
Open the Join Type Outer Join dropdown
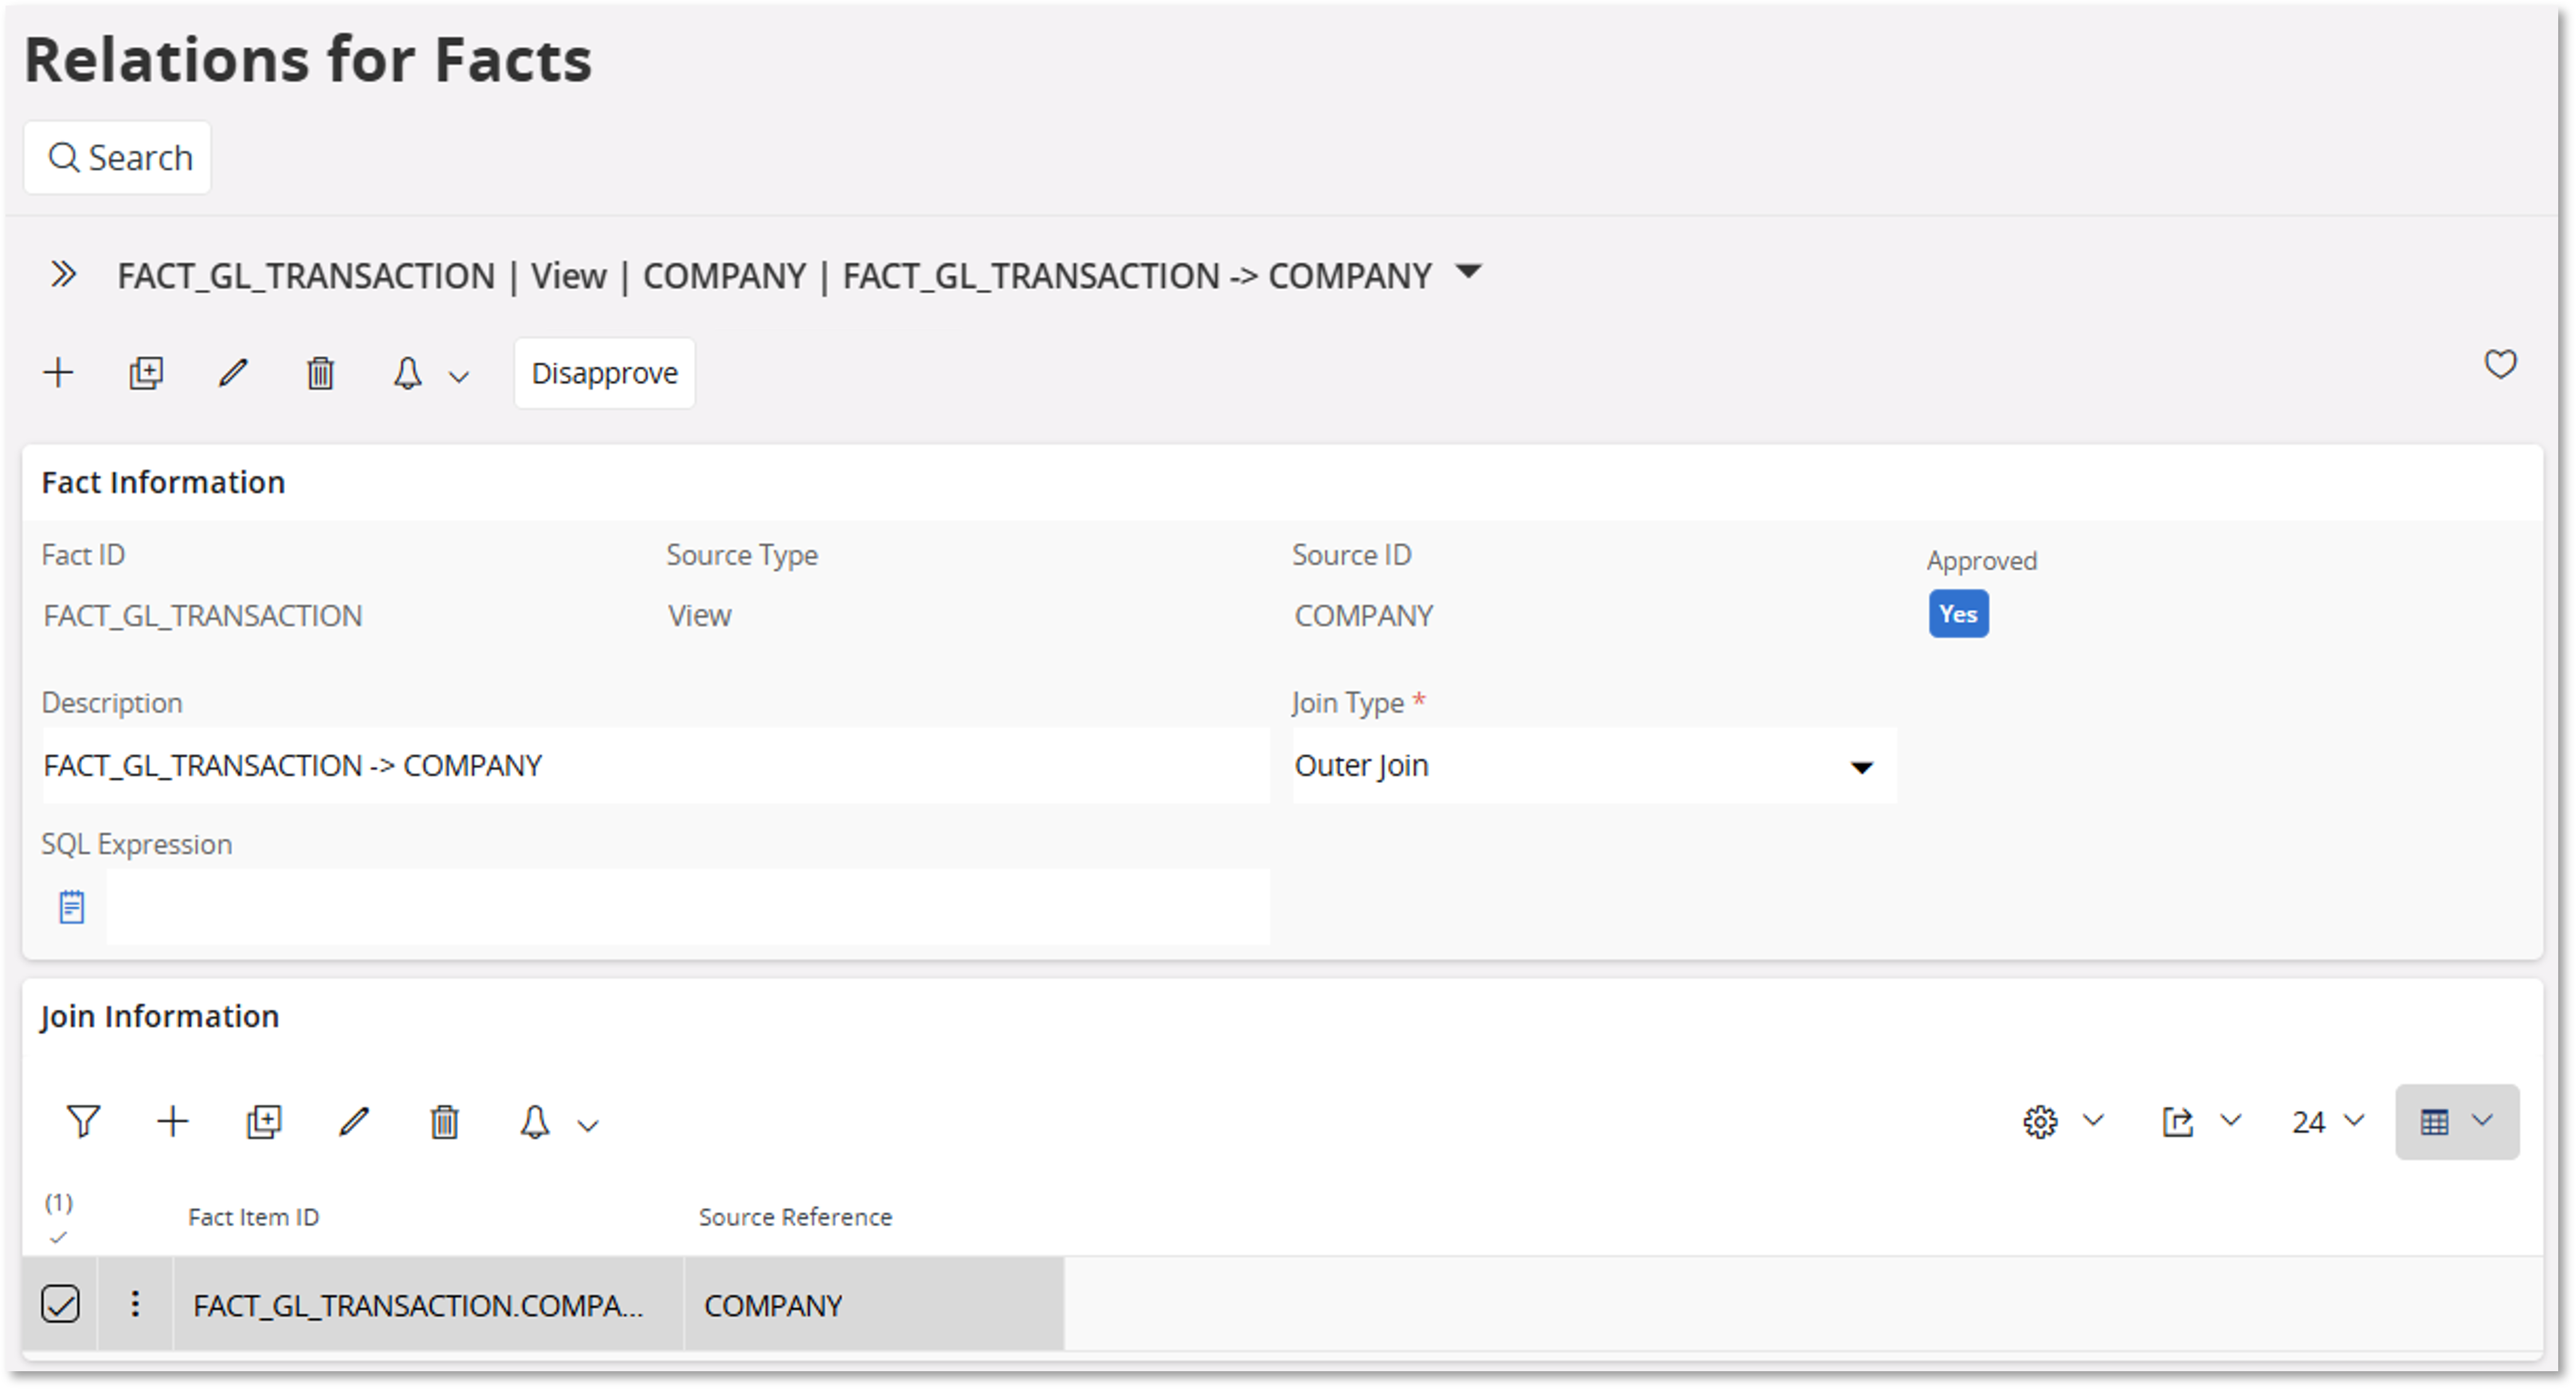coord(1594,766)
